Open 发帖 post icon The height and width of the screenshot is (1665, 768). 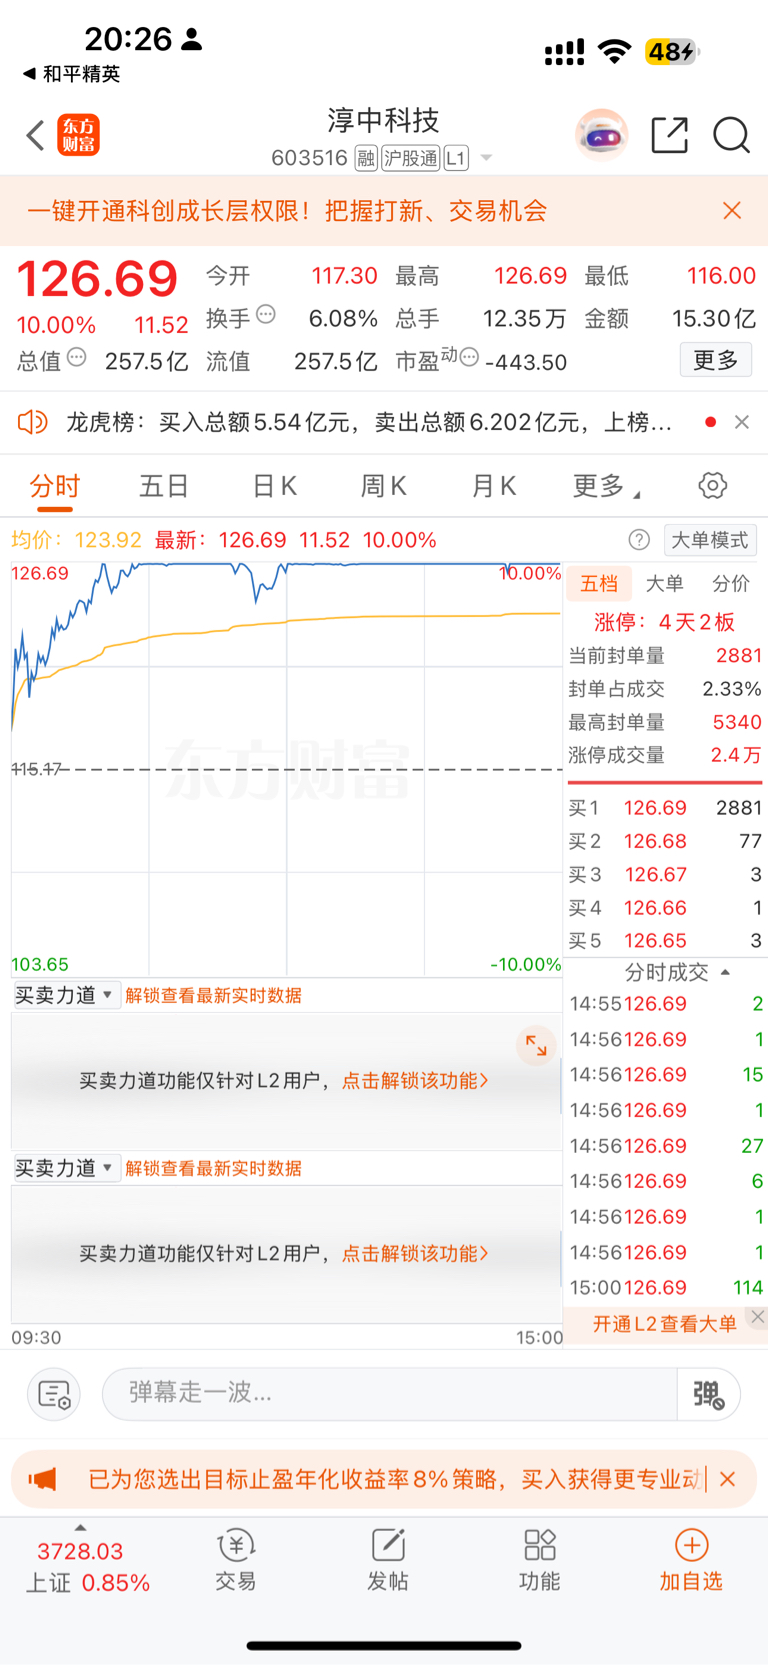pos(388,1559)
